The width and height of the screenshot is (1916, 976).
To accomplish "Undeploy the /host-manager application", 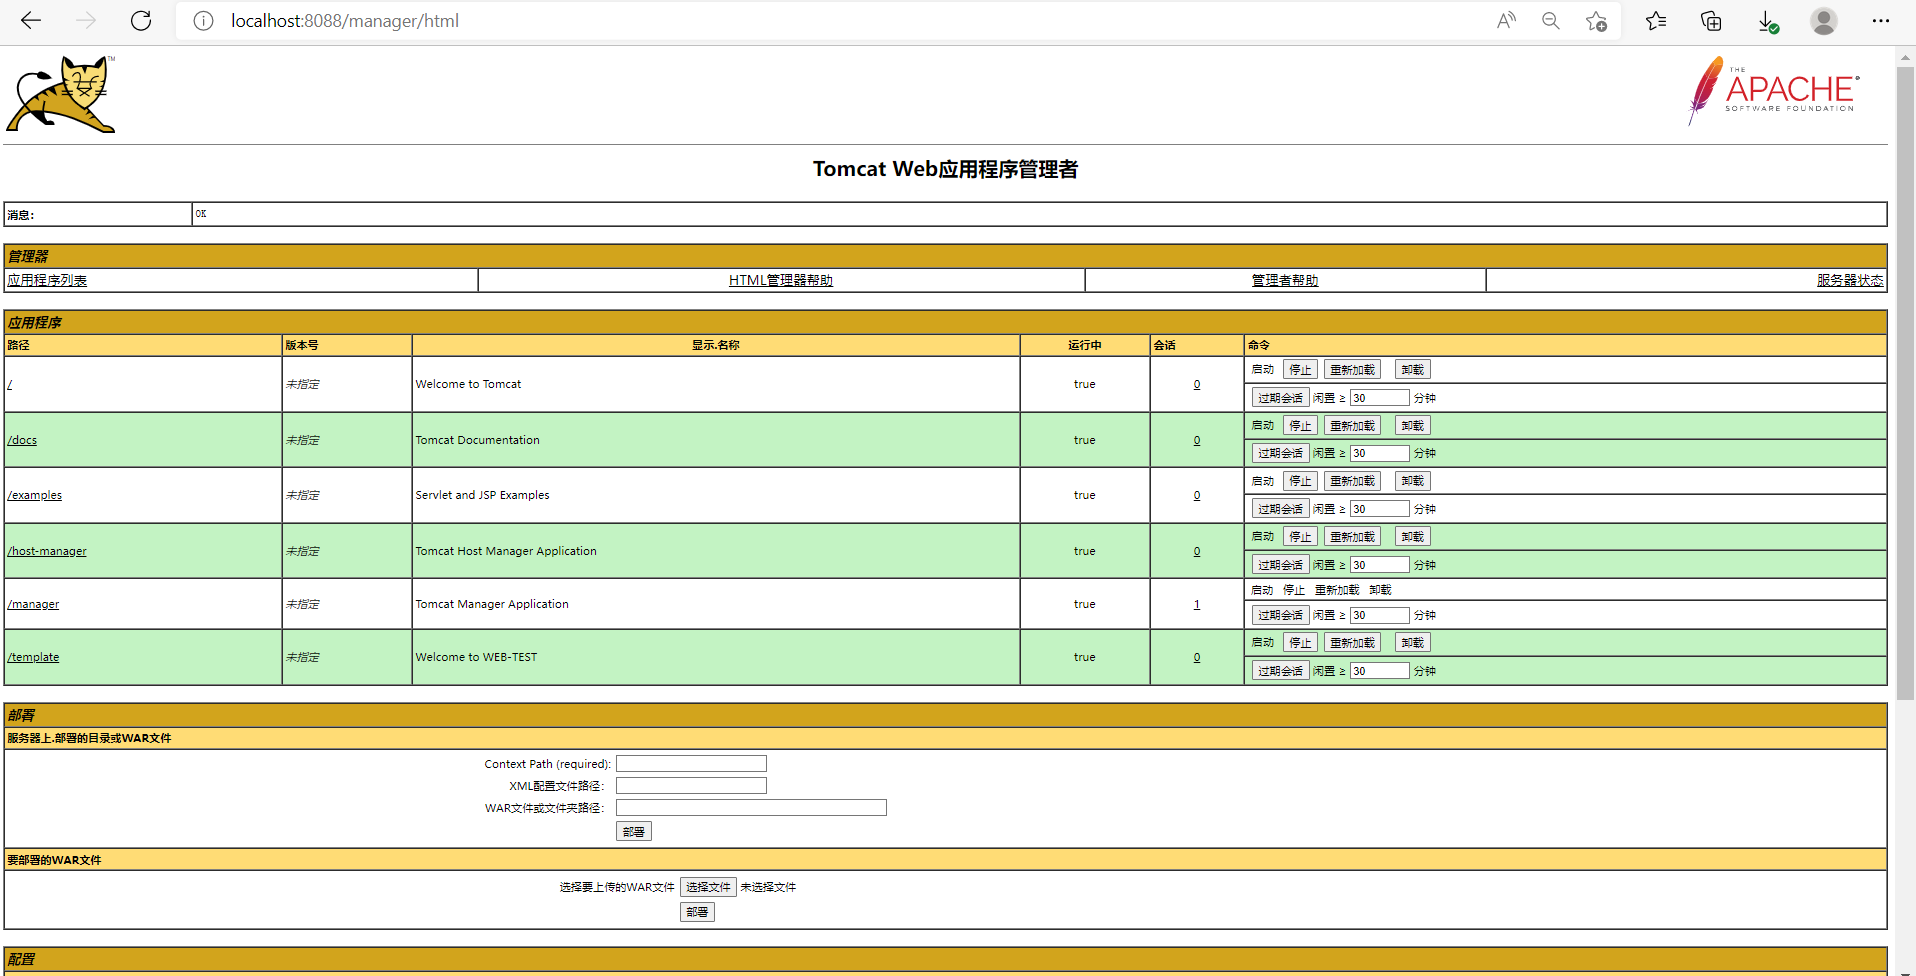I will pos(1412,537).
